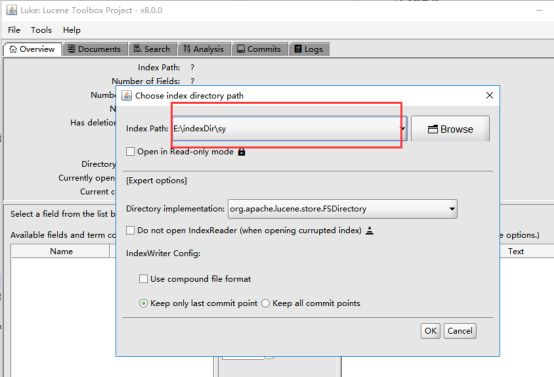This screenshot has height=377, width=554.
Task: Switch to the Analysis tab
Action: 204,49
